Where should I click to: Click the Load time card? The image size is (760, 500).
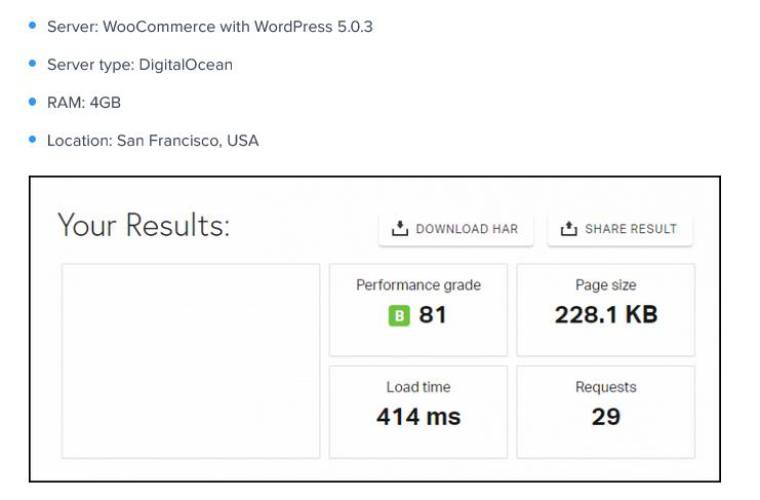coord(418,411)
